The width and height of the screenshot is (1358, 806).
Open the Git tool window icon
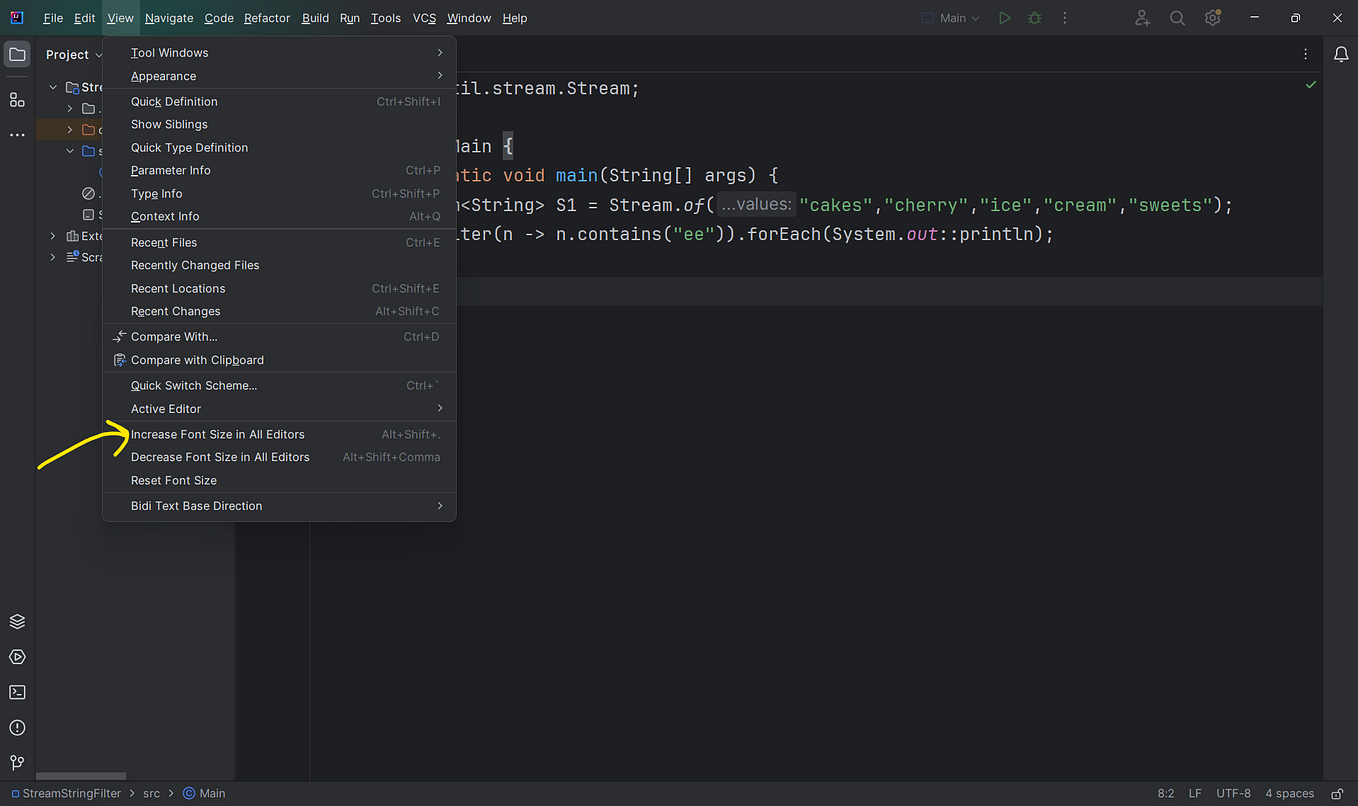[16, 763]
